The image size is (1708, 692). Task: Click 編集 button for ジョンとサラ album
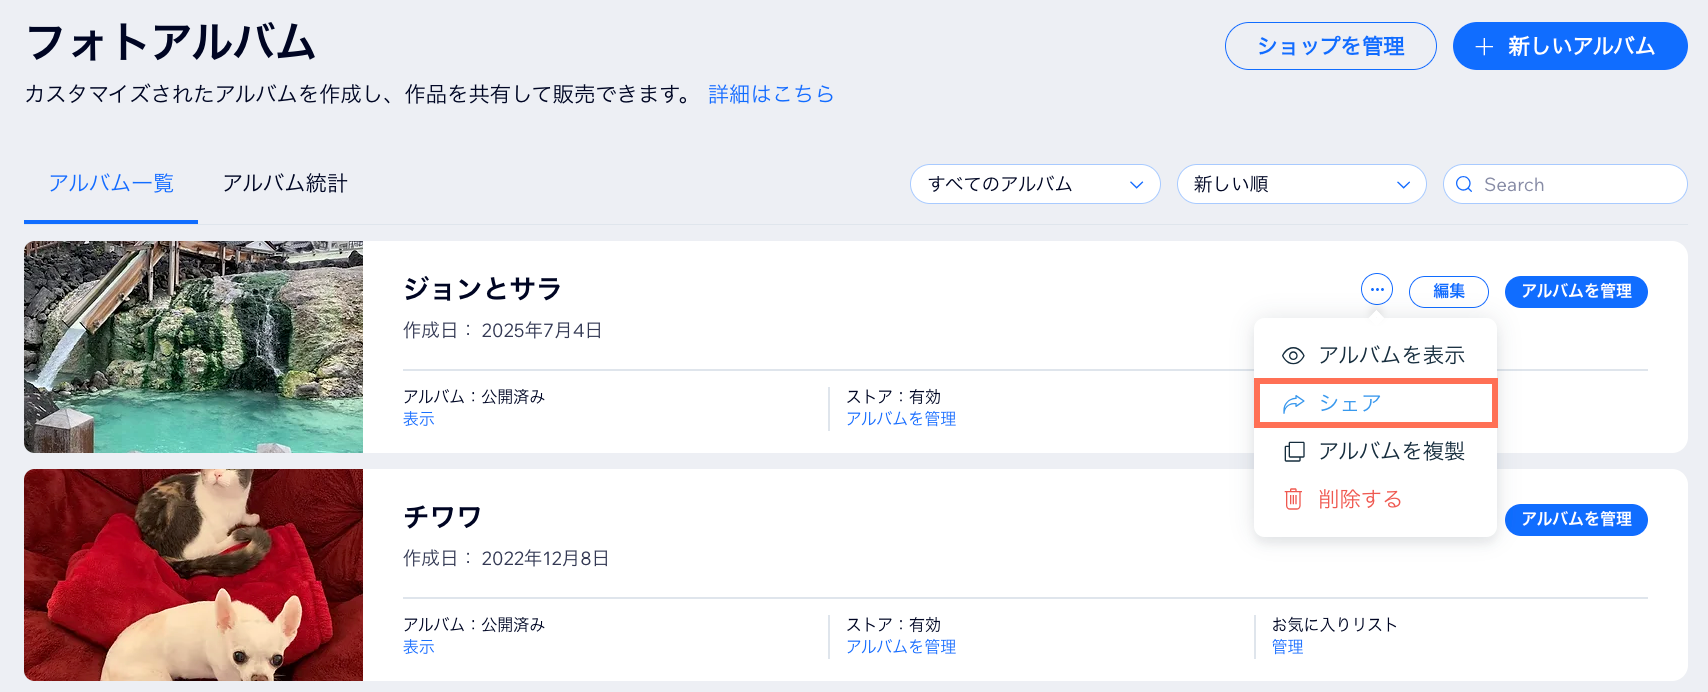[1448, 291]
